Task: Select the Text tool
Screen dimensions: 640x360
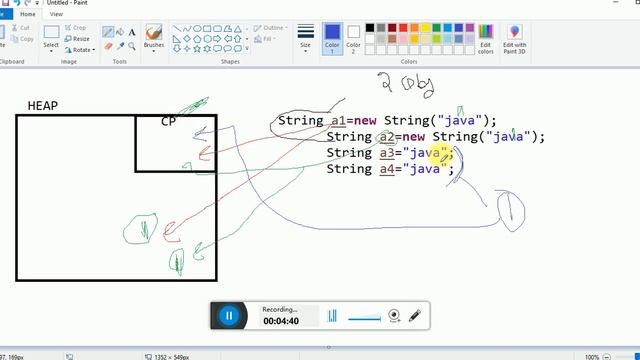Action: 132,32
